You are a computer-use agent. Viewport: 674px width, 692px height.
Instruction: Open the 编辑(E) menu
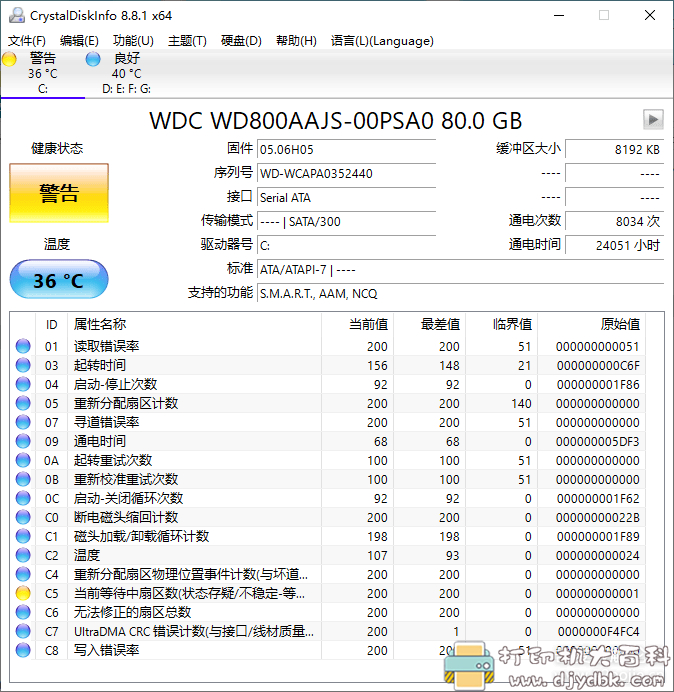tap(79, 41)
